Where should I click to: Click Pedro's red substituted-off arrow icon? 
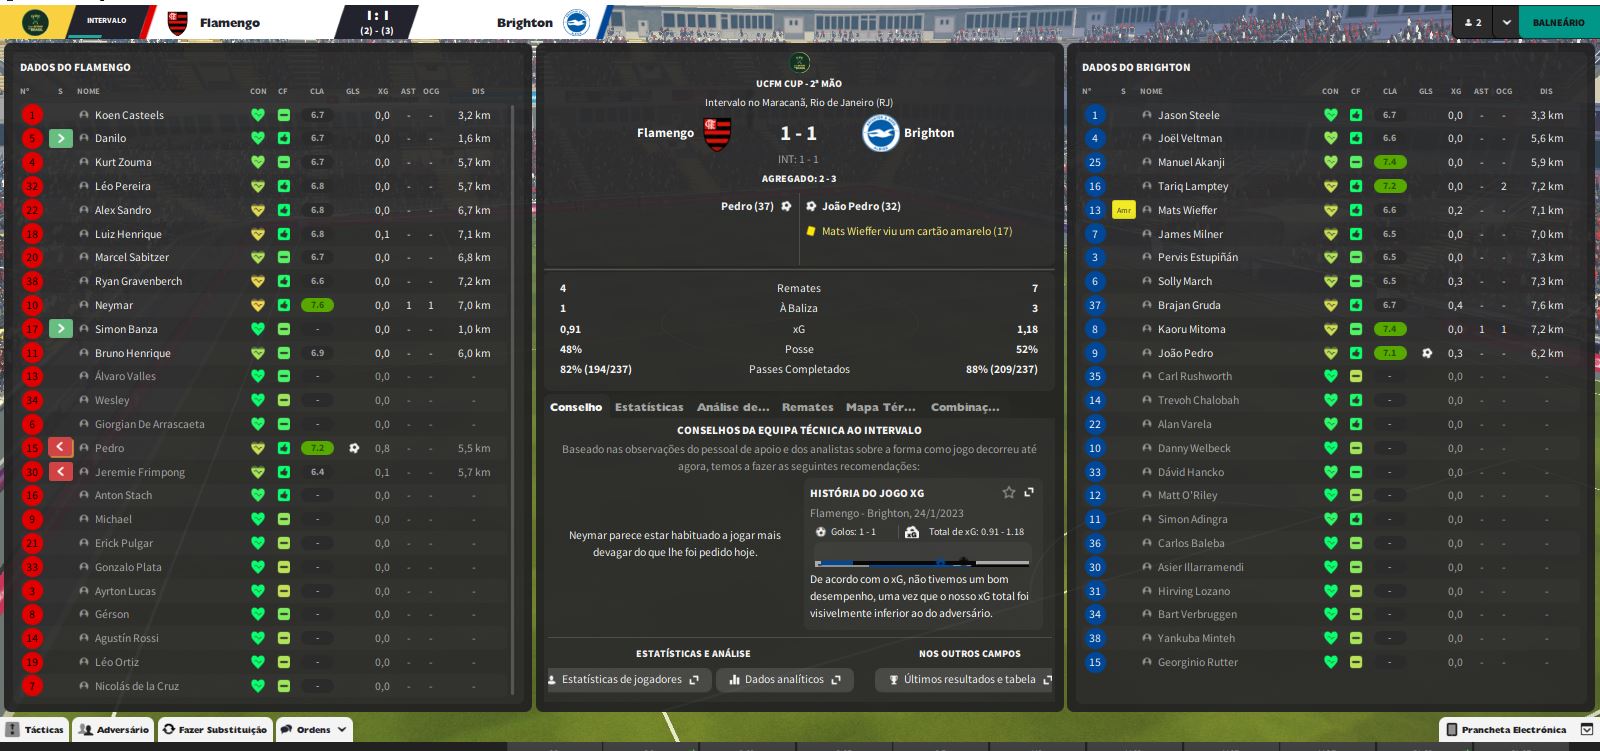[x=60, y=448]
